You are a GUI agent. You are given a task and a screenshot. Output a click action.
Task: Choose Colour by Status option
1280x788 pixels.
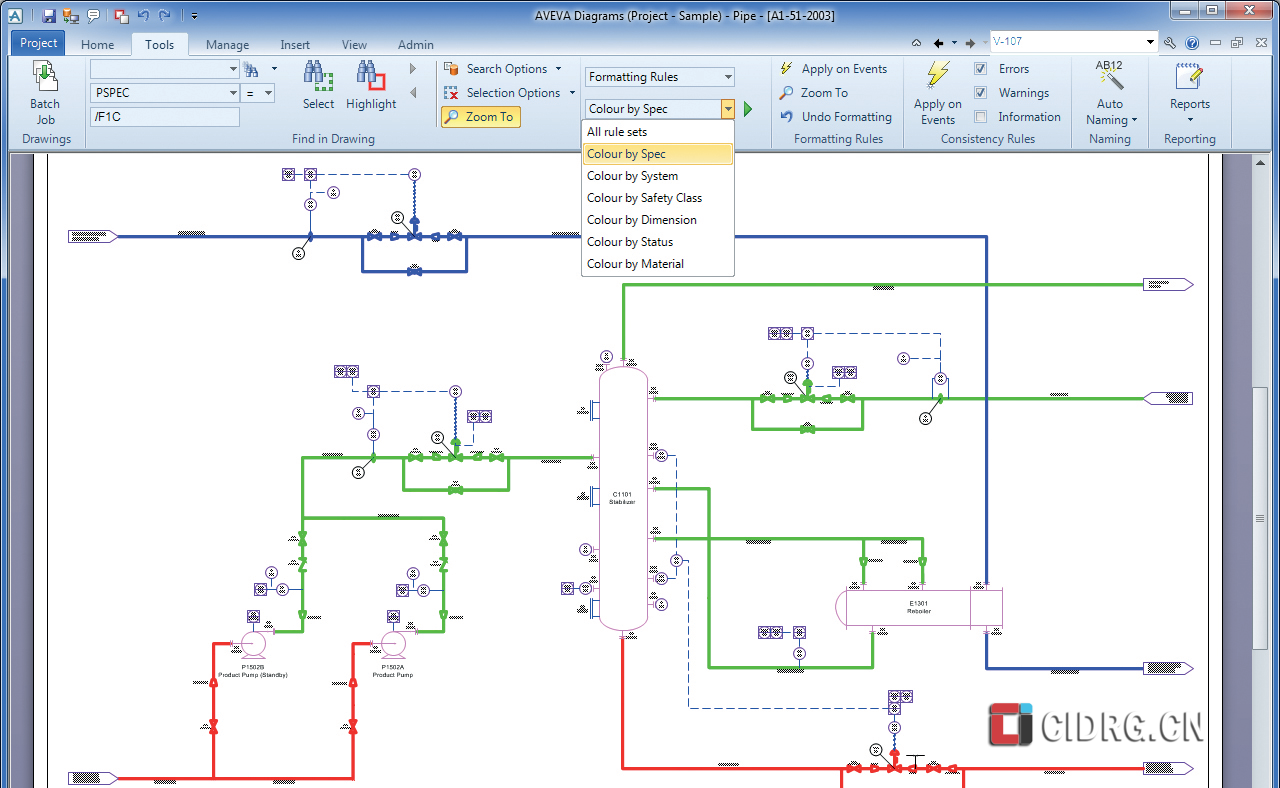click(x=658, y=242)
